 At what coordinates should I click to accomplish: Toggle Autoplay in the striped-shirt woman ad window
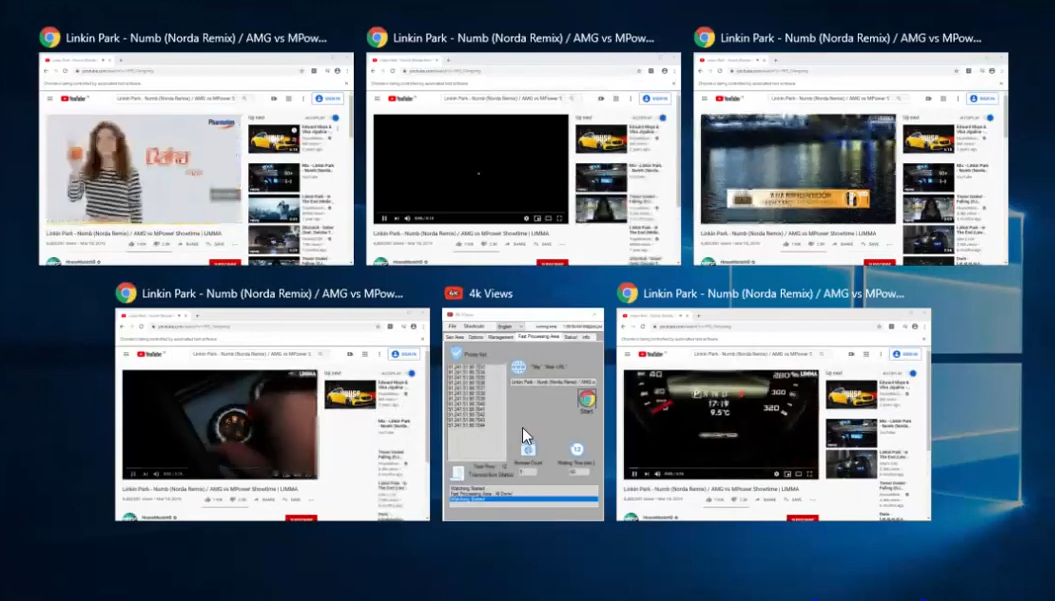tap(335, 118)
